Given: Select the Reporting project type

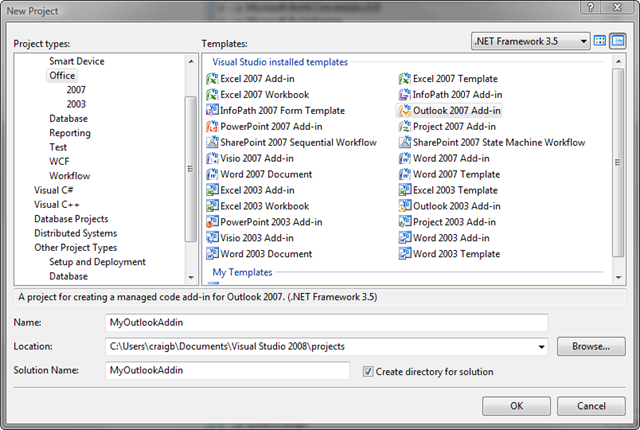Looking at the screenshot, I should [70, 133].
